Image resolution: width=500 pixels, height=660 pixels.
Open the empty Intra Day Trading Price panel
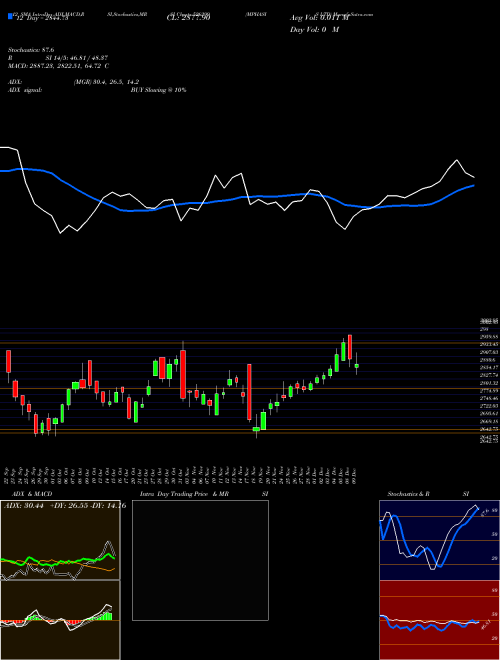pos(200,560)
